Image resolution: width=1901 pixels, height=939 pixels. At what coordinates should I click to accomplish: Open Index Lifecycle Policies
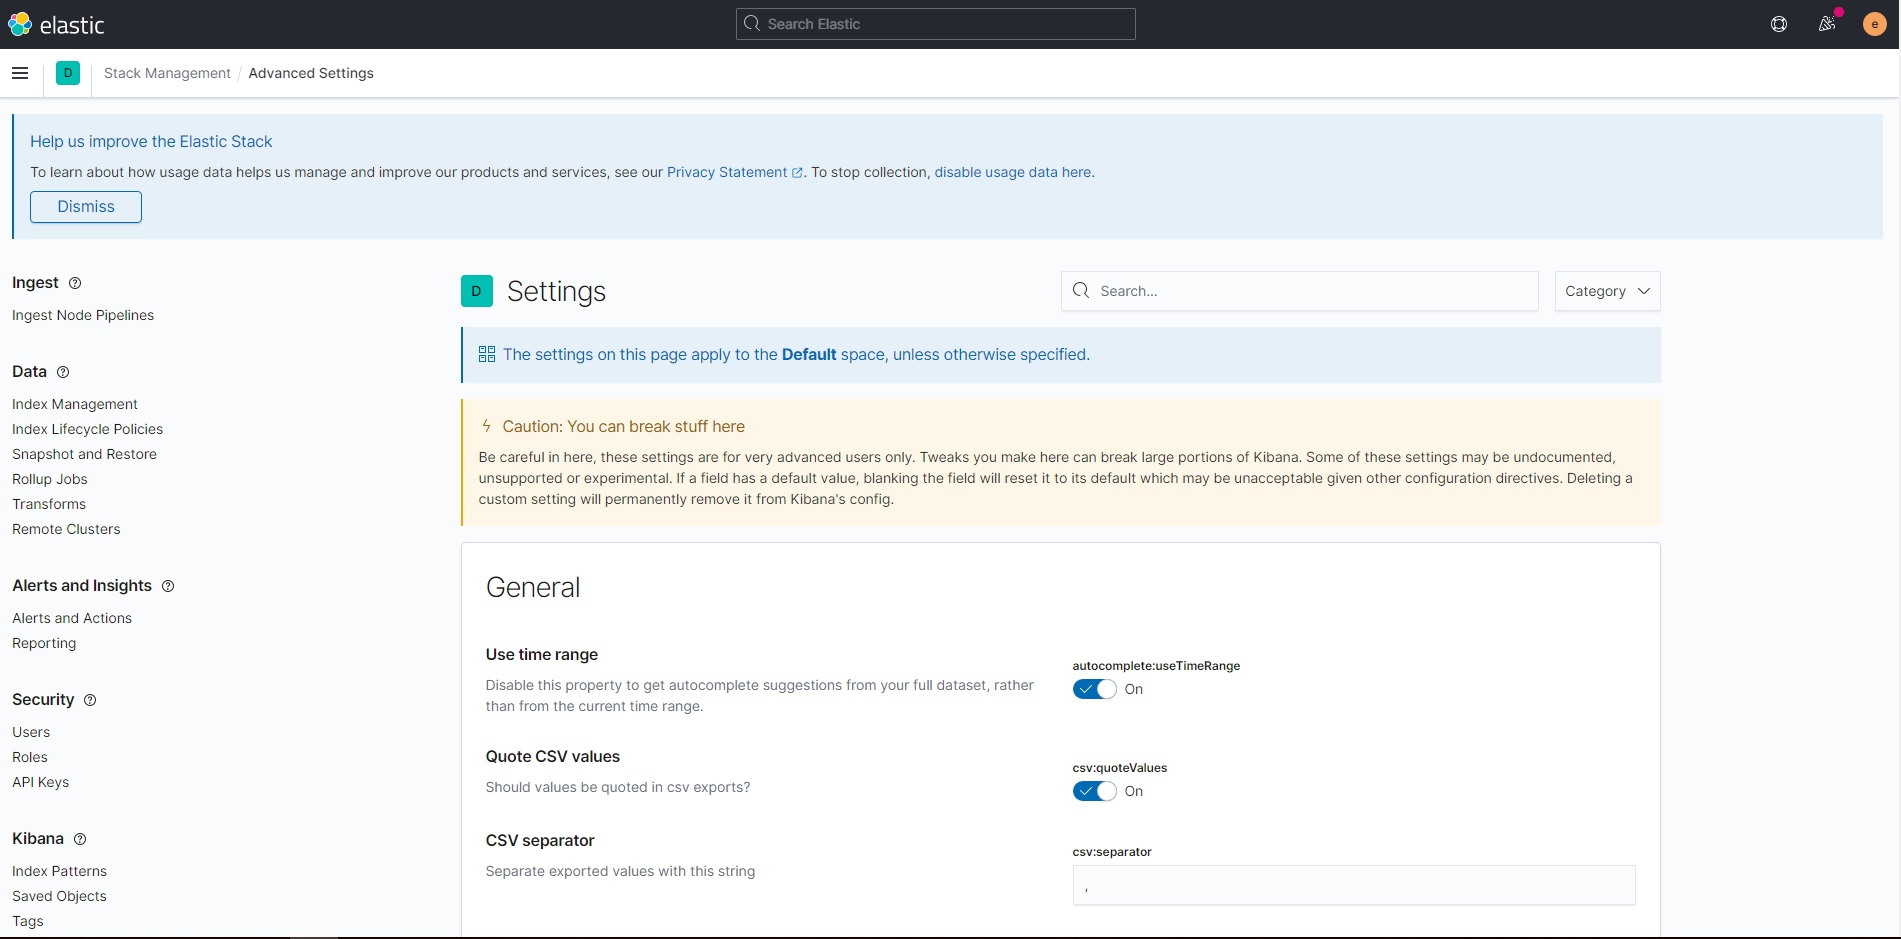[x=87, y=429]
